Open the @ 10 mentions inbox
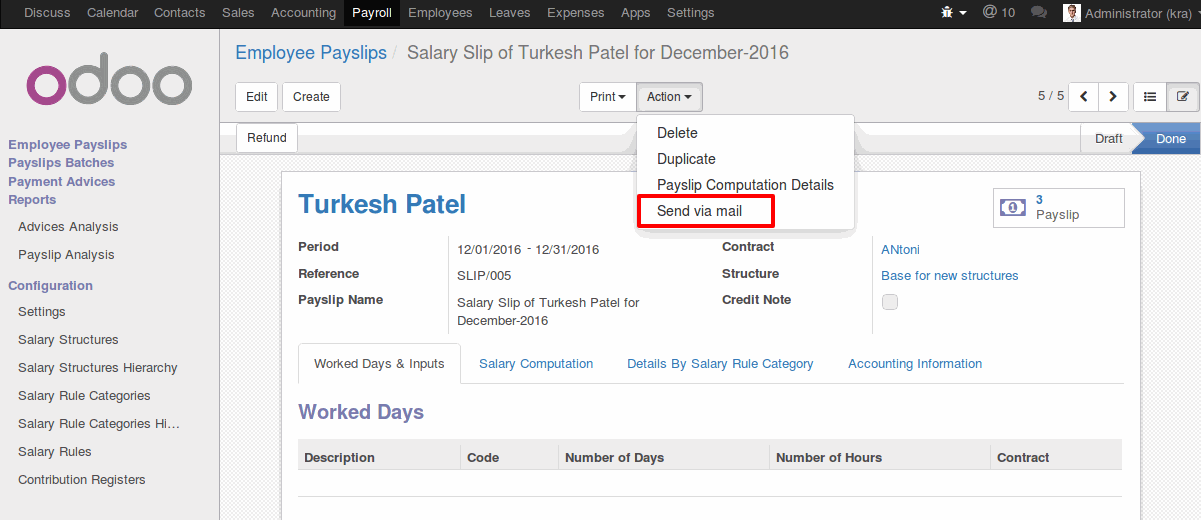1201x520 pixels. pyautogui.click(x=998, y=13)
